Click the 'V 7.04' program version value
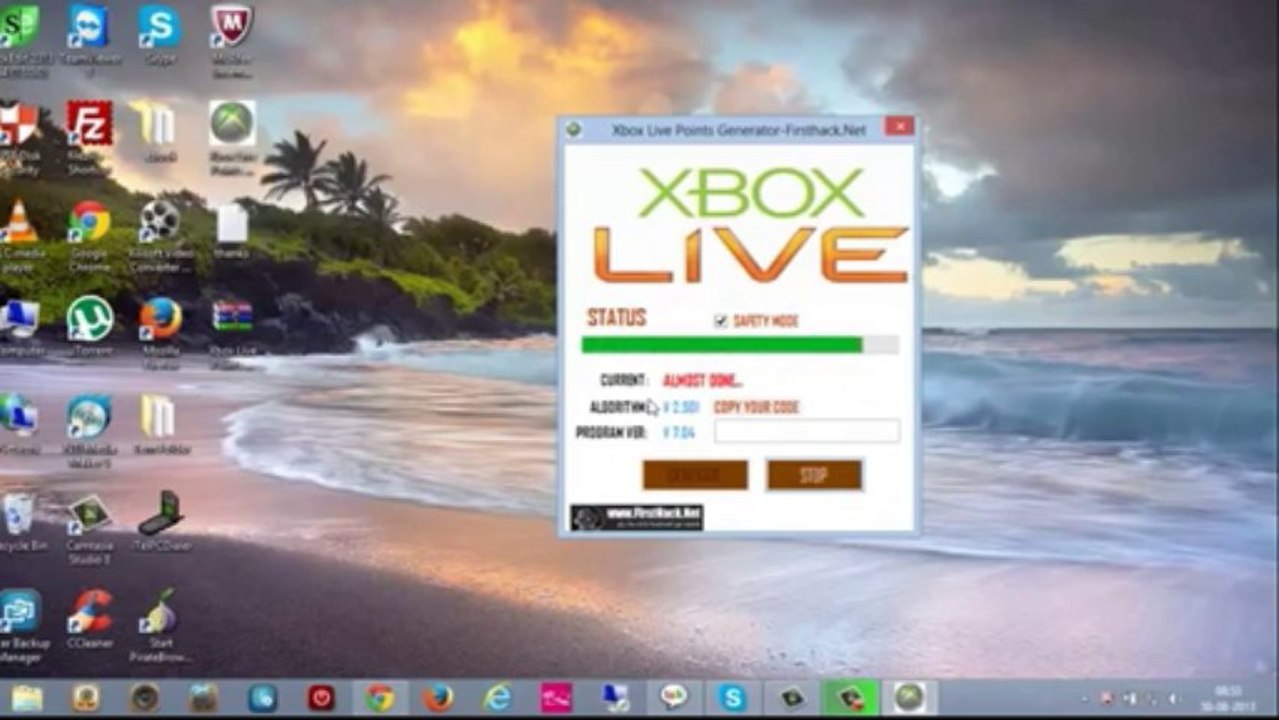Screen dimensions: 1279x720 point(678,432)
